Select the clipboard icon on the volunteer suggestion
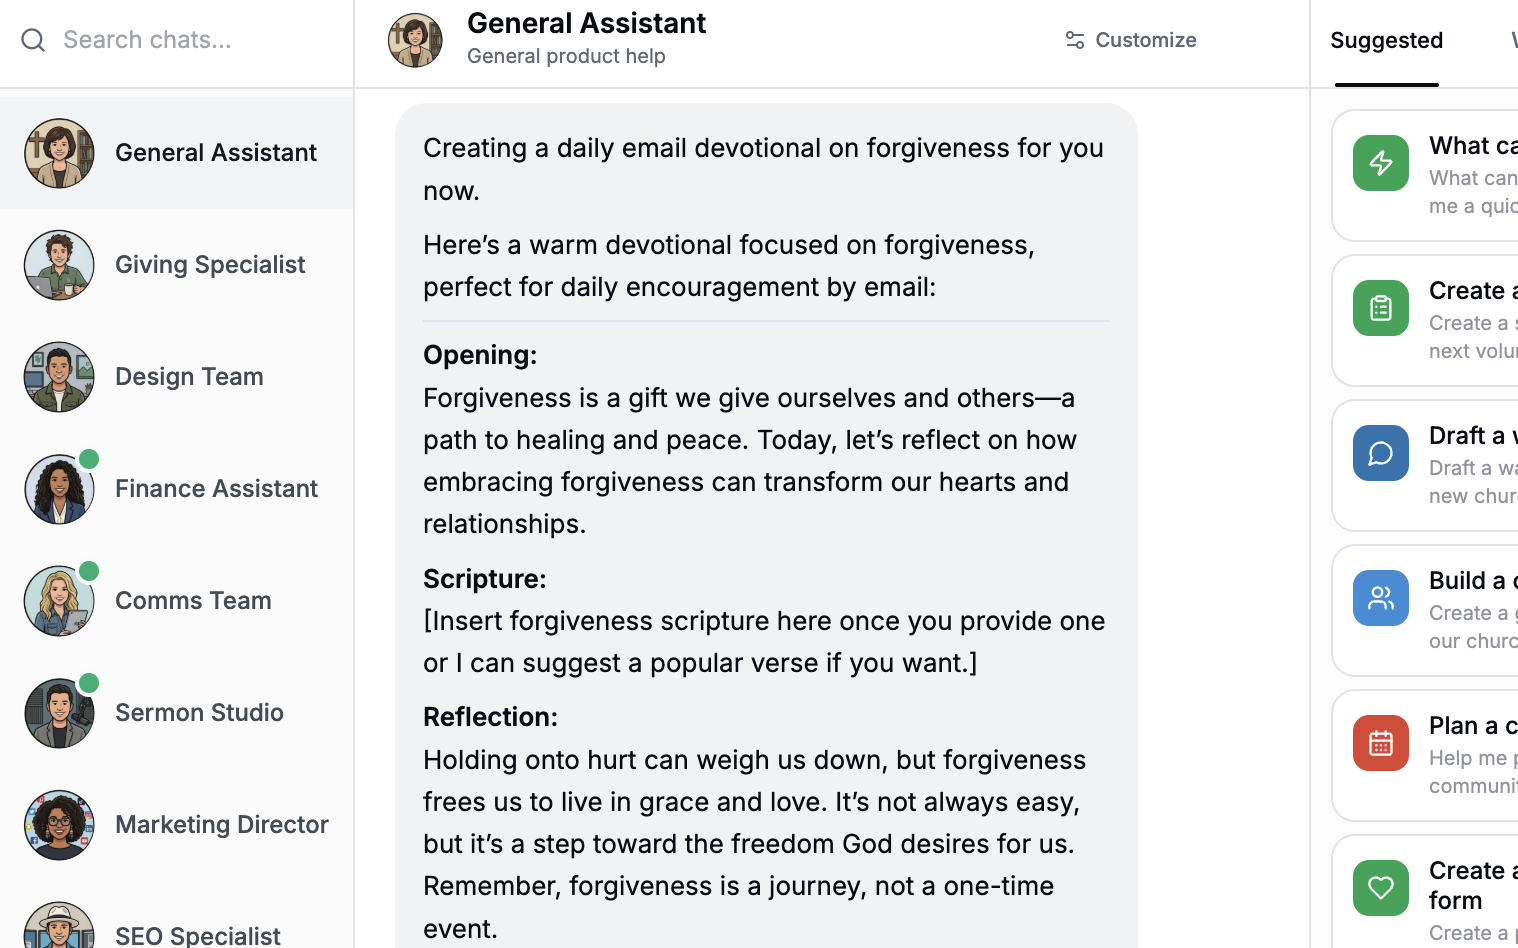The height and width of the screenshot is (948, 1518). pos(1380,307)
